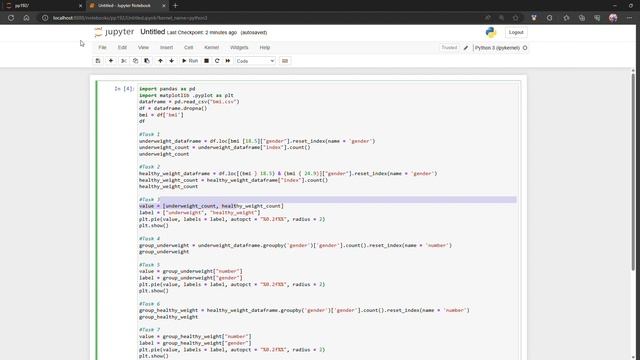This screenshot has height=360, width=640.
Task: Click the Trusted notebook indicator
Action: (449, 48)
